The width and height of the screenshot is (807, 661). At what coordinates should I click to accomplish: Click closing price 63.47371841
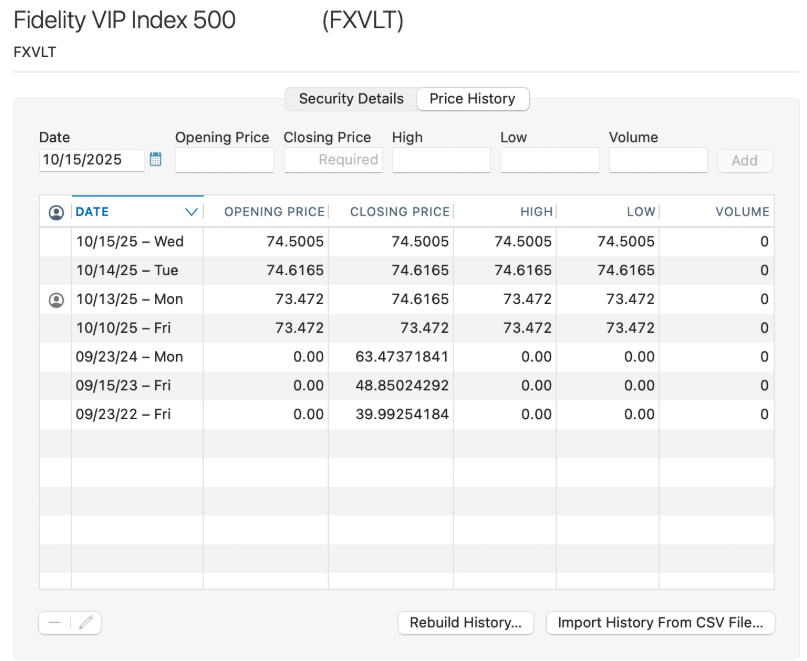point(402,357)
